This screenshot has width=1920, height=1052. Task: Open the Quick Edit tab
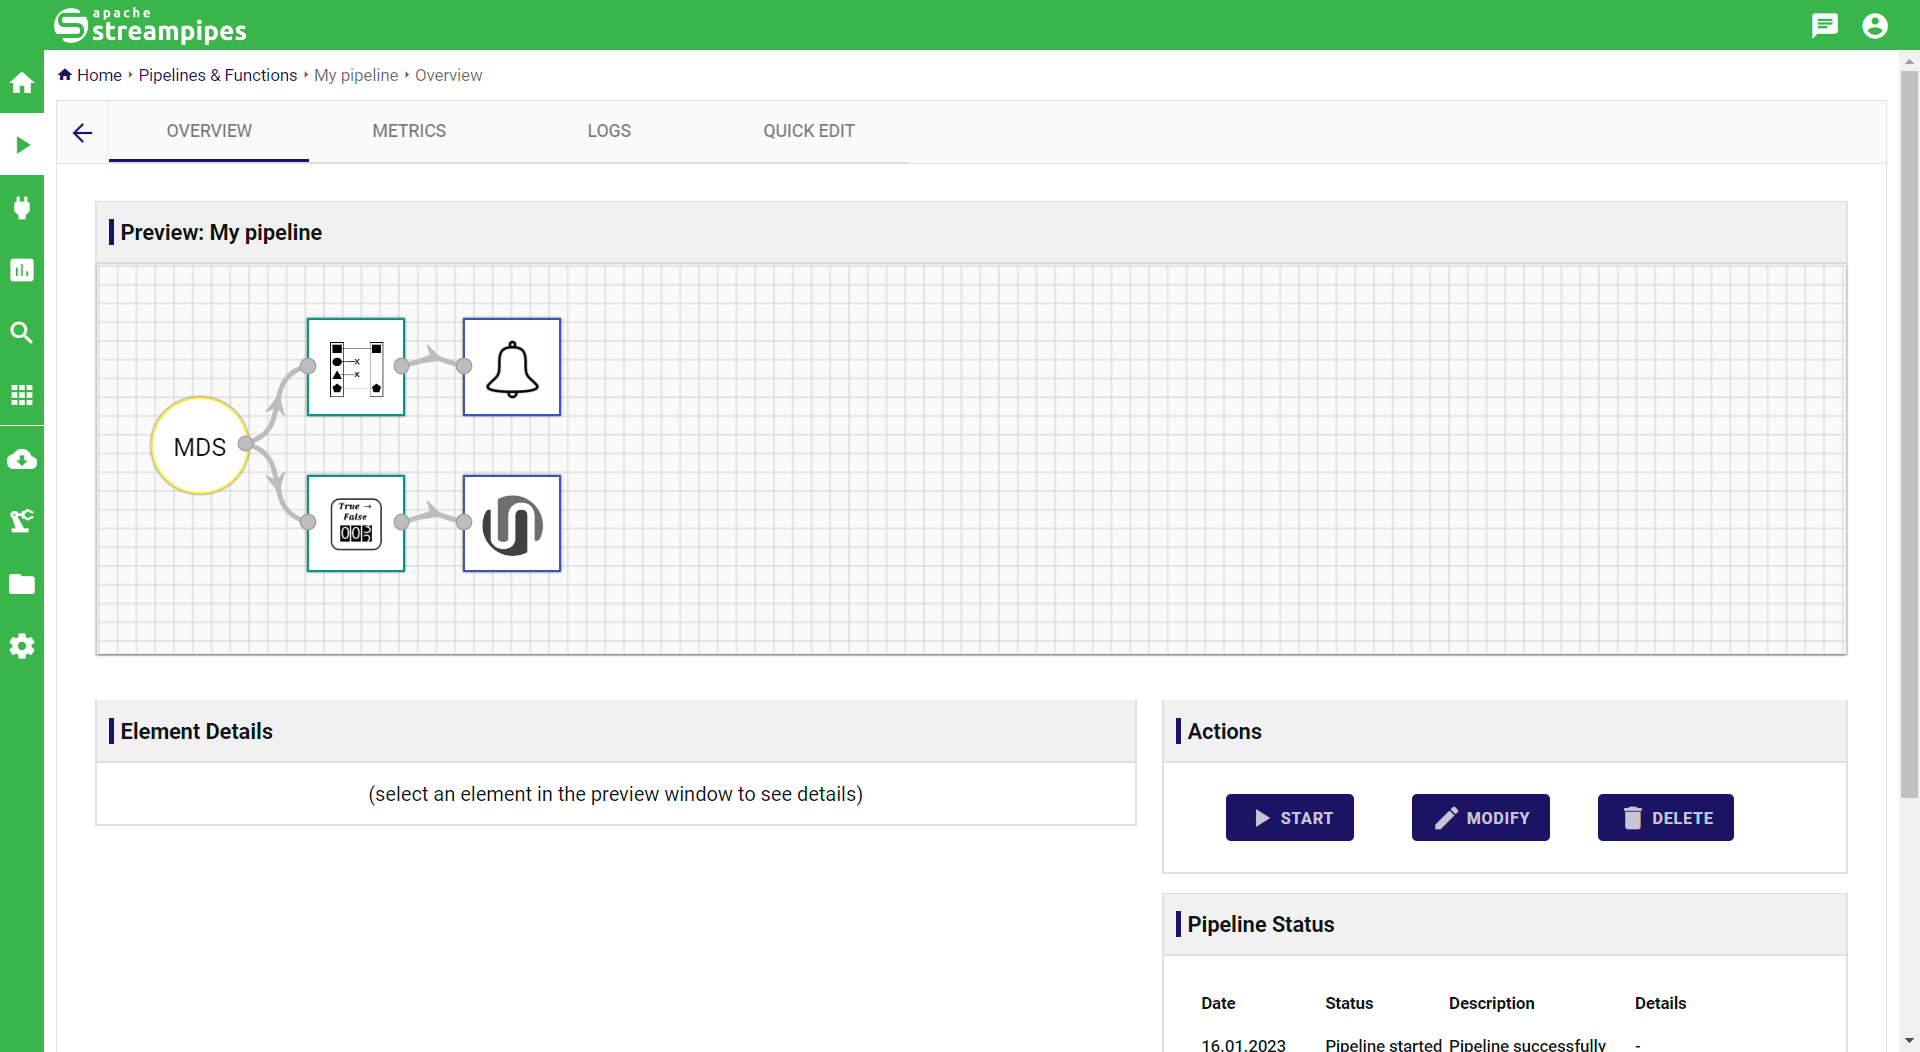pos(808,131)
